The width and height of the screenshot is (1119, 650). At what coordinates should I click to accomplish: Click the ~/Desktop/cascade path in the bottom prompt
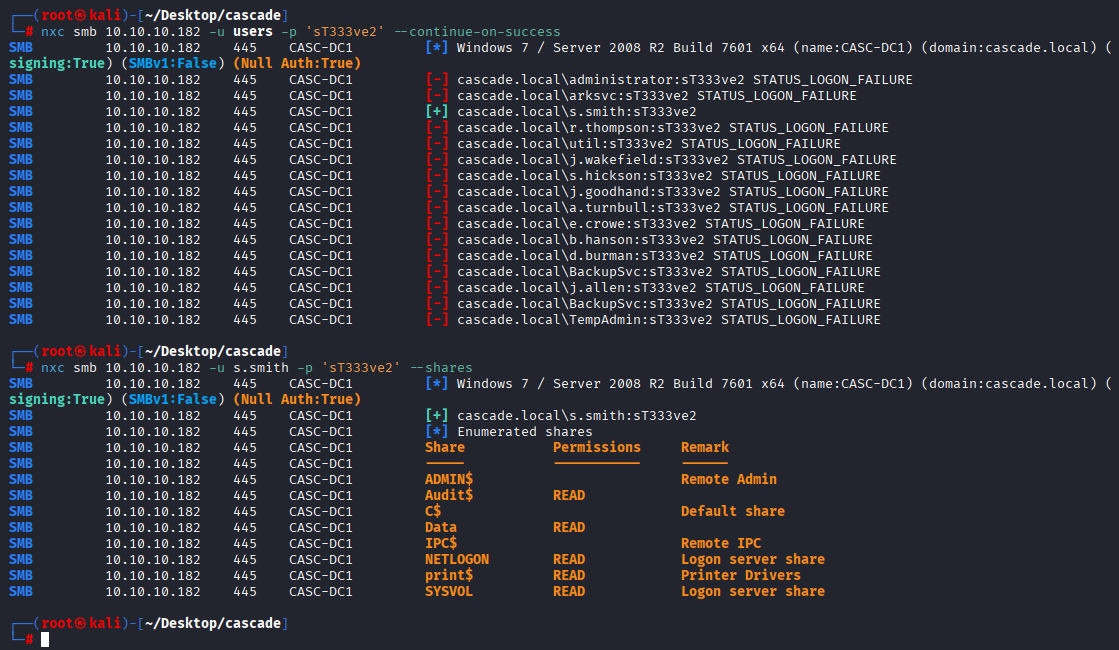[x=213, y=624]
